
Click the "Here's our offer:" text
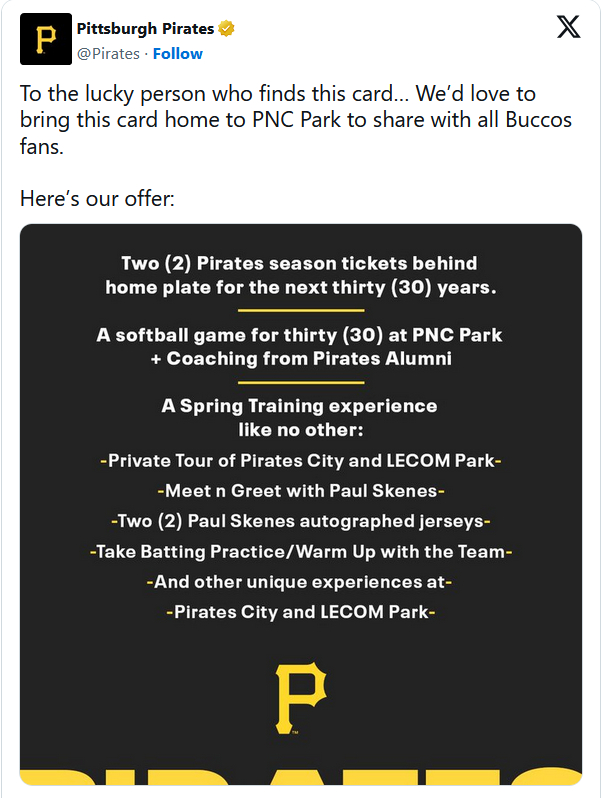click(98, 199)
